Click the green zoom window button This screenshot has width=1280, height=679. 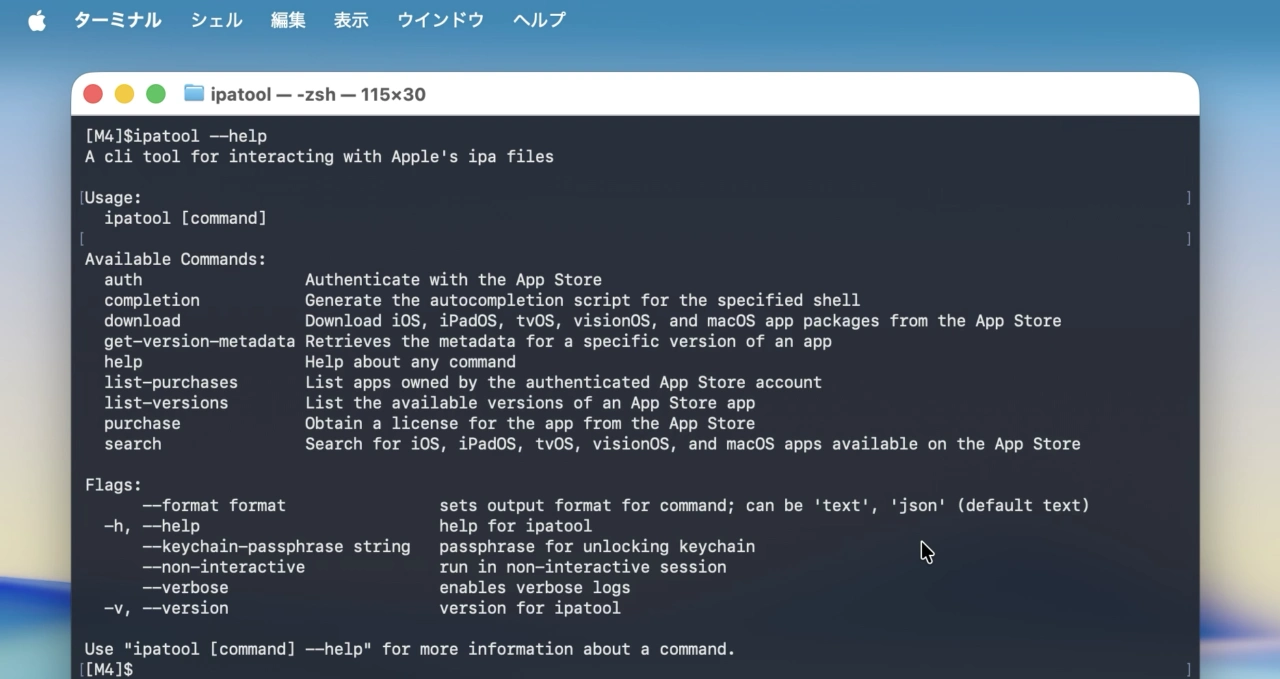point(156,94)
